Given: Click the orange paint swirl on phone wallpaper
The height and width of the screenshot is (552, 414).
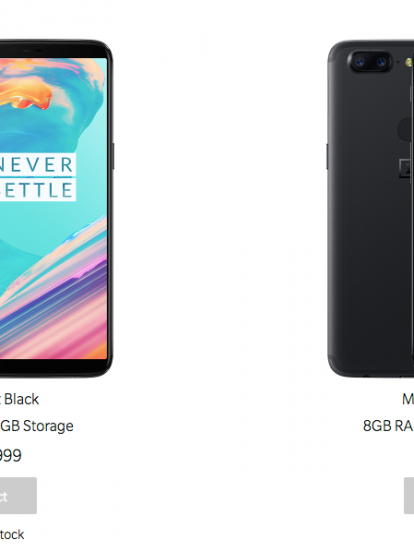Looking at the screenshot, I should [x=26, y=93].
